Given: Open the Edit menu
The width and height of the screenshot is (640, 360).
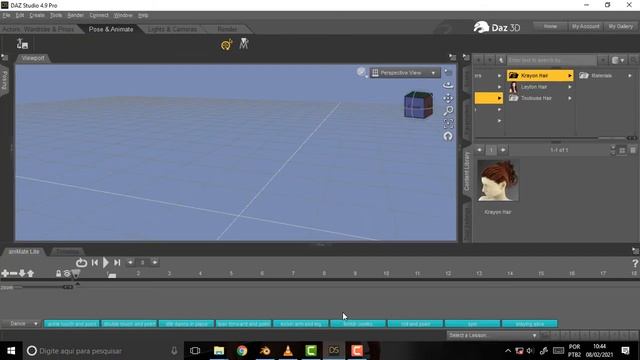Looking at the screenshot, I should [20, 15].
